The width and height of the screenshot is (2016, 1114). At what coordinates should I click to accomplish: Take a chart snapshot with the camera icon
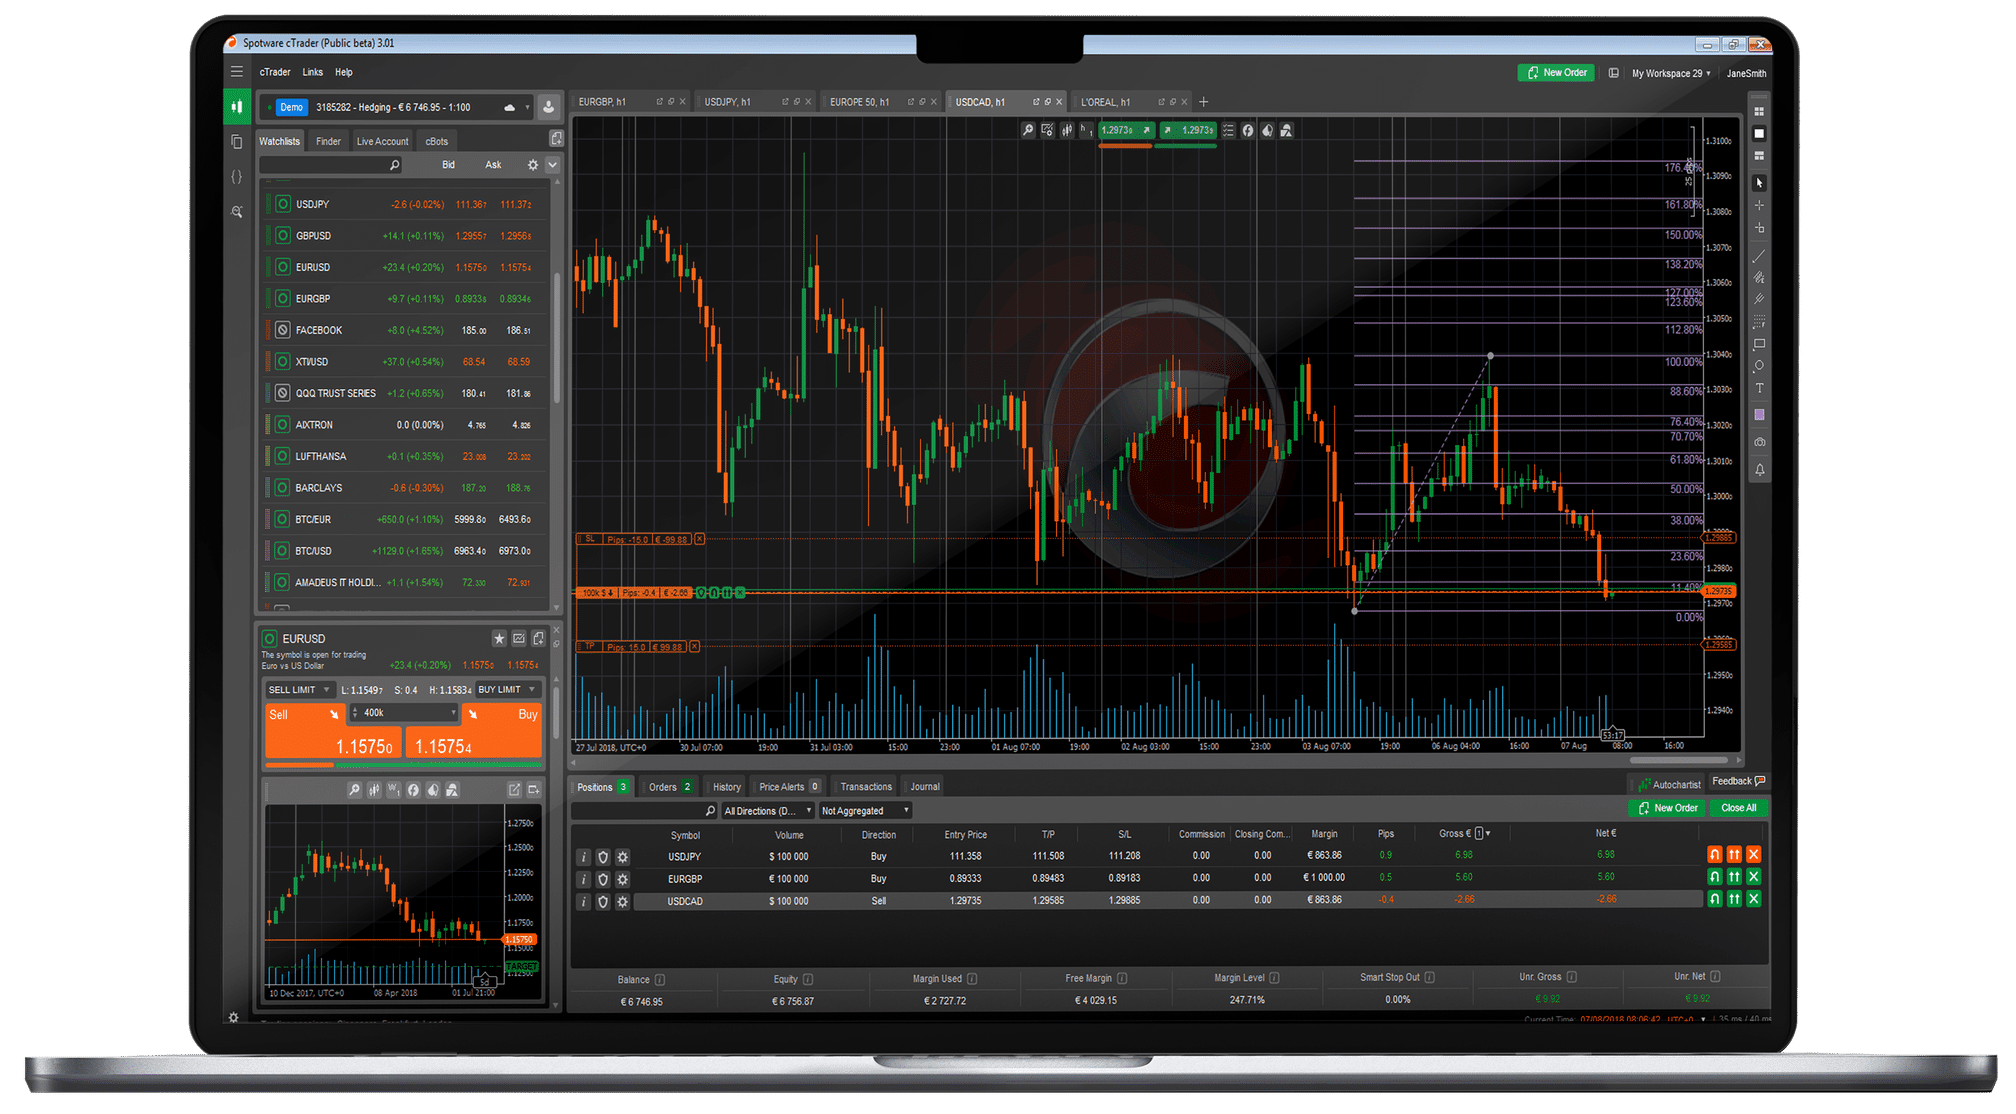click(x=1758, y=441)
